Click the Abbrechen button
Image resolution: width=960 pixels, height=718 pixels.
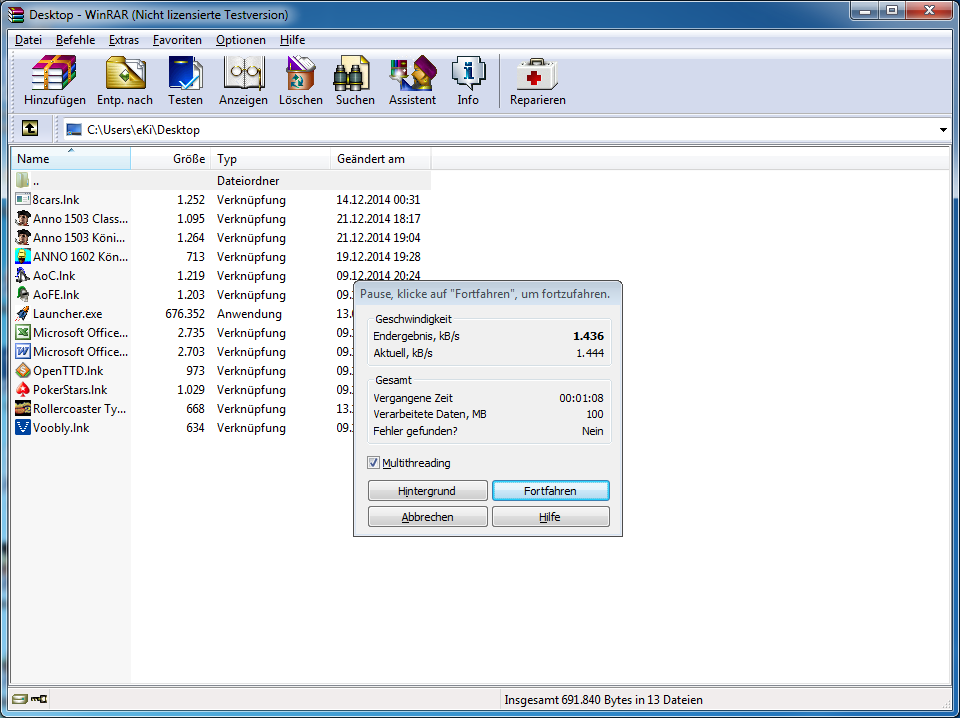[427, 517]
